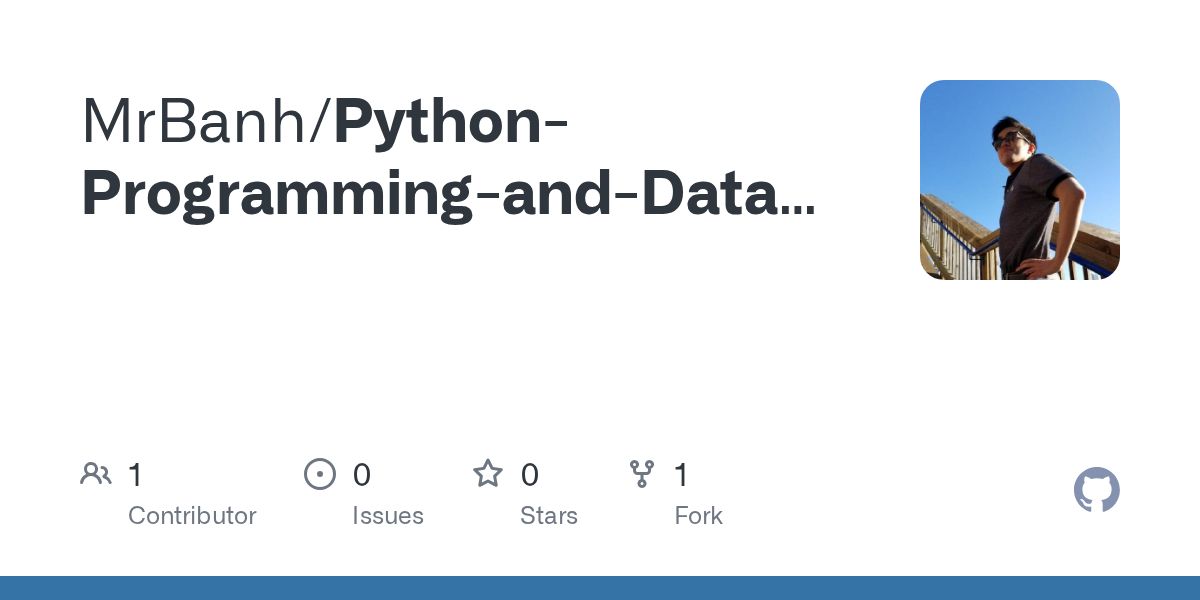
Task: Click the Stars star icon
Action: [x=488, y=473]
